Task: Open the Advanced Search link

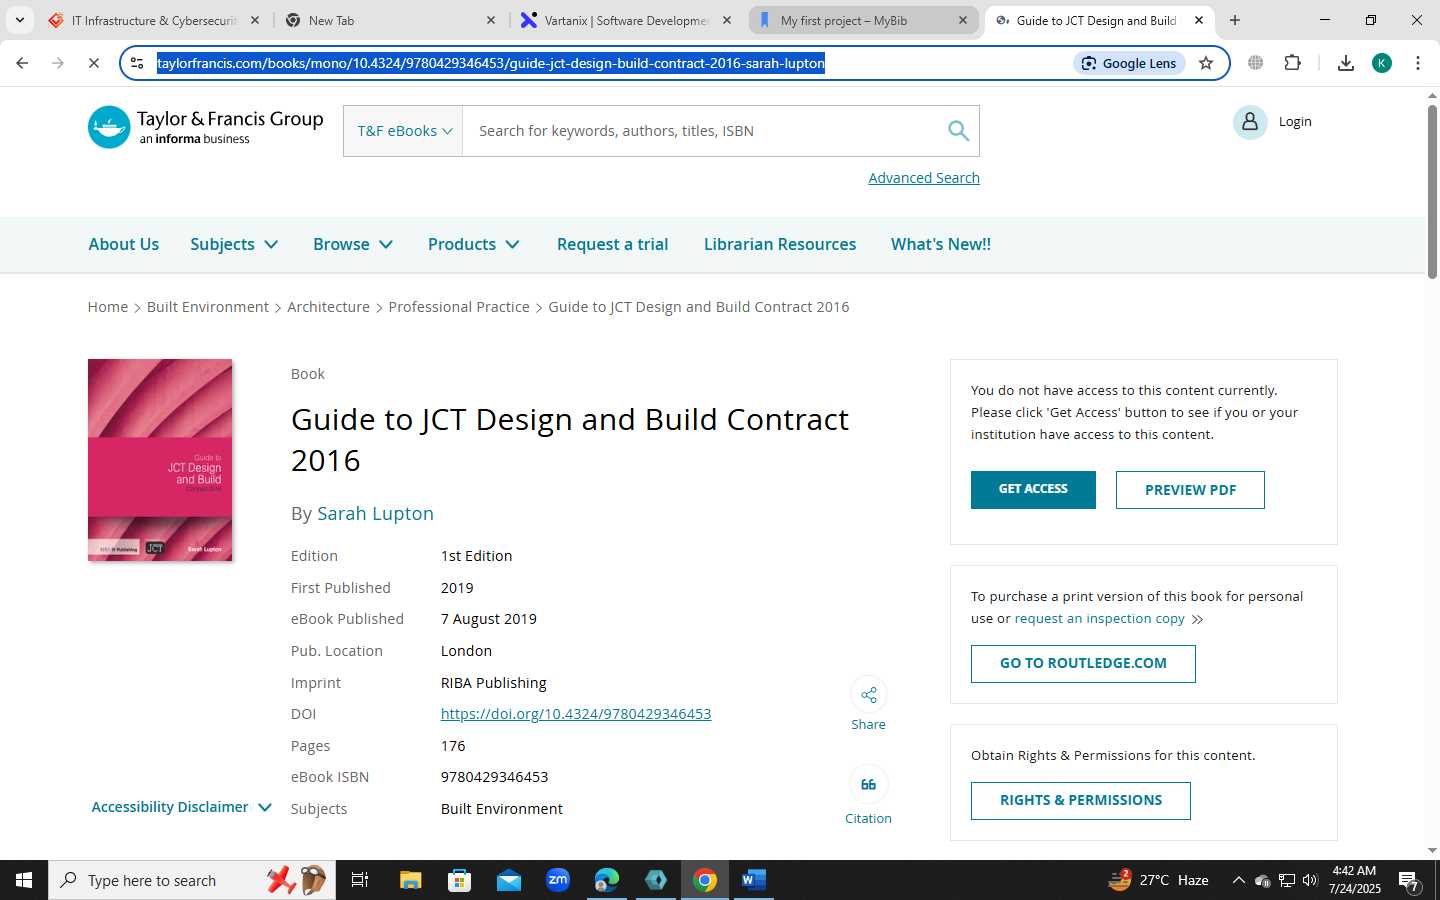Action: pyautogui.click(x=924, y=178)
